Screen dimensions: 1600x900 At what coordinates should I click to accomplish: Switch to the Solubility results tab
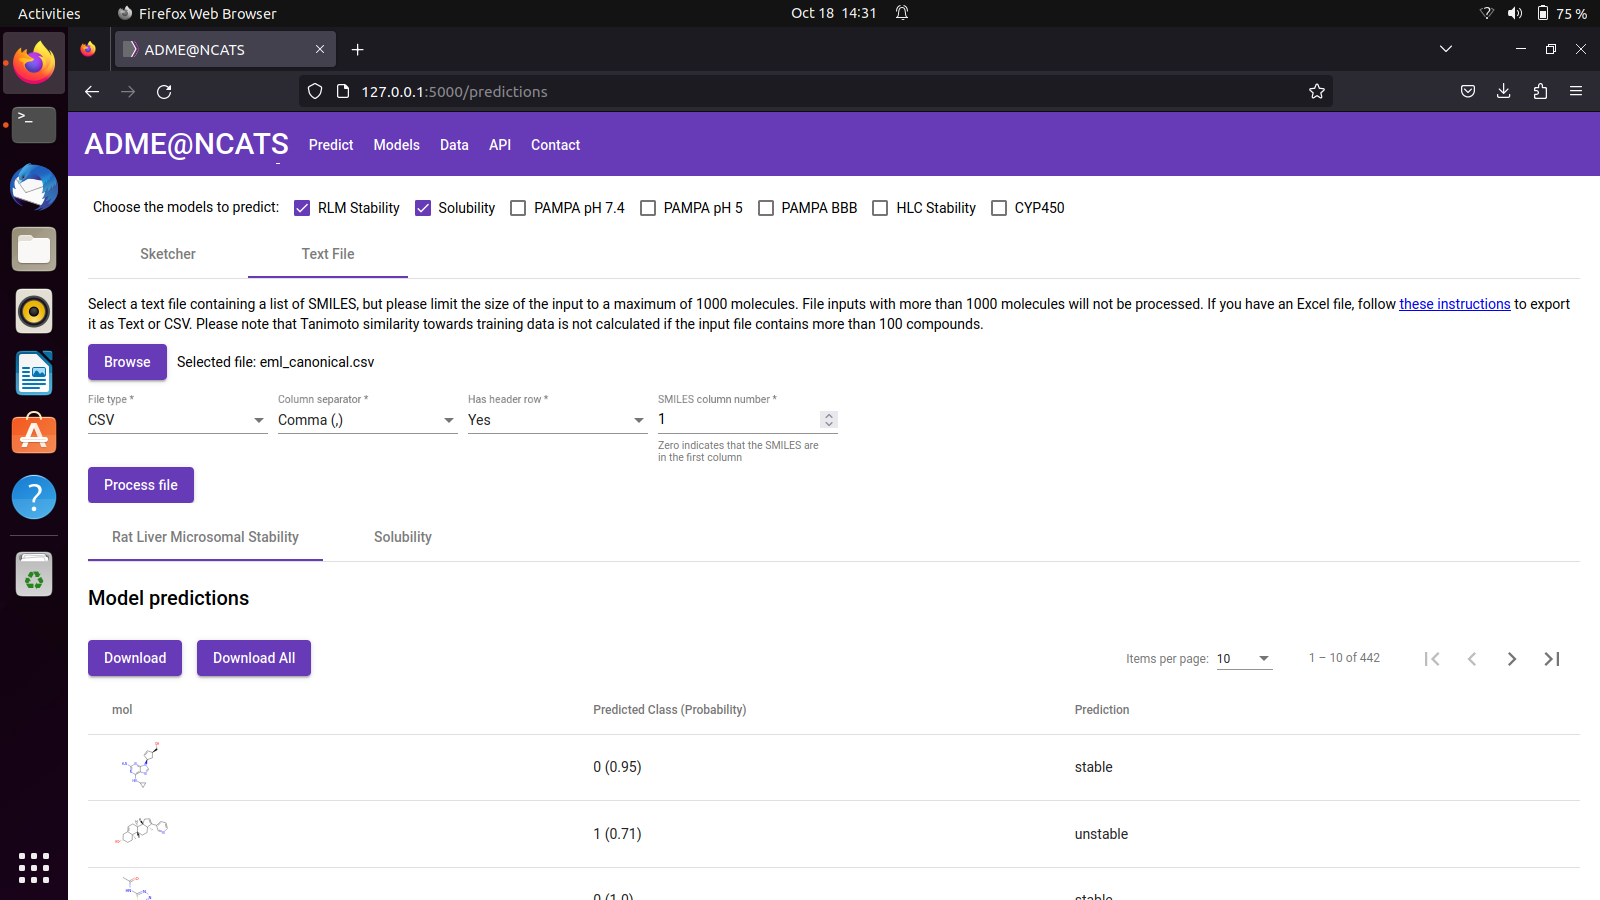click(402, 537)
